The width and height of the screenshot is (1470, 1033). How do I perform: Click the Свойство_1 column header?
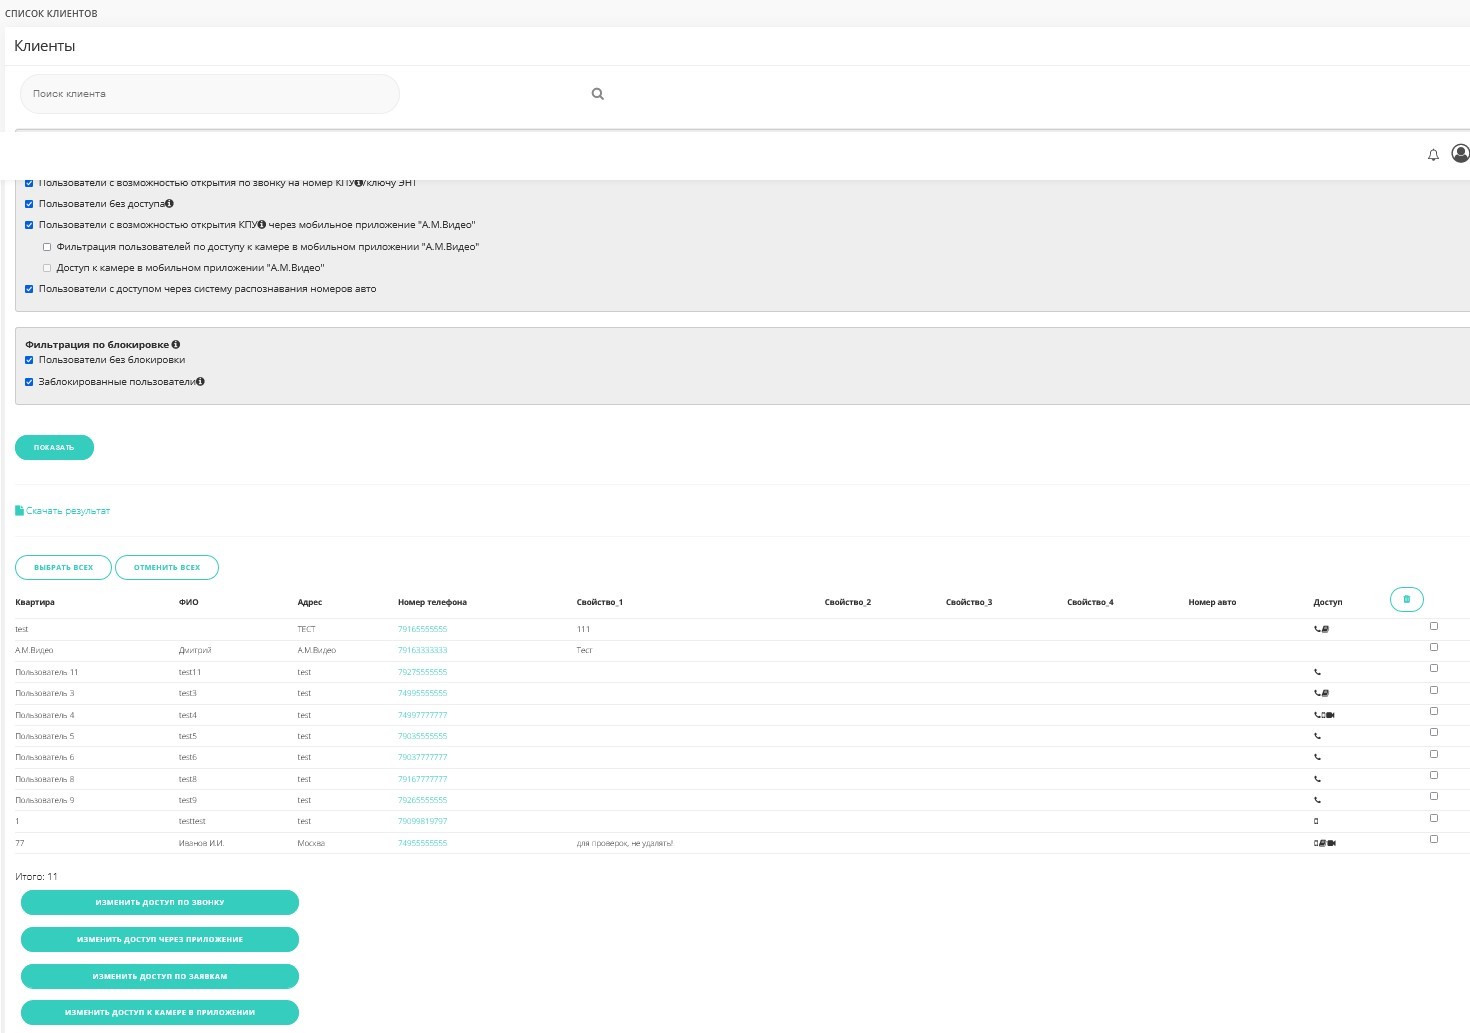(x=599, y=602)
